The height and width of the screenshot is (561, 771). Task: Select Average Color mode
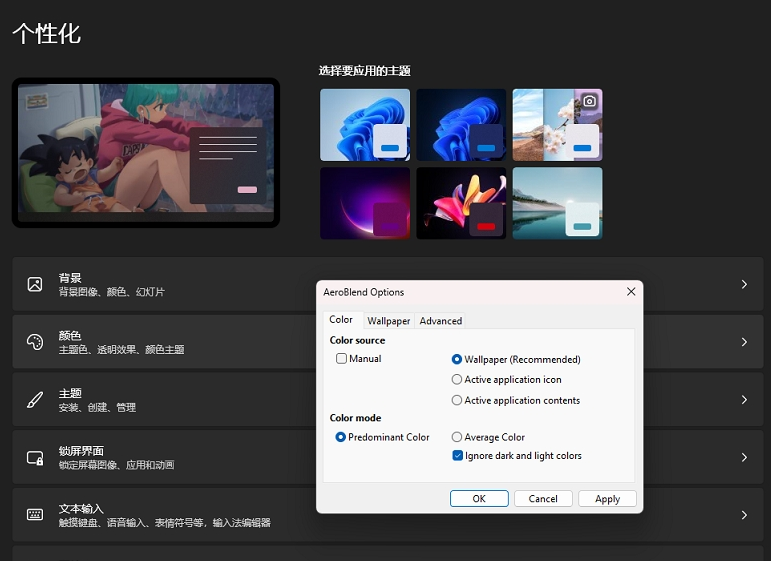click(457, 437)
